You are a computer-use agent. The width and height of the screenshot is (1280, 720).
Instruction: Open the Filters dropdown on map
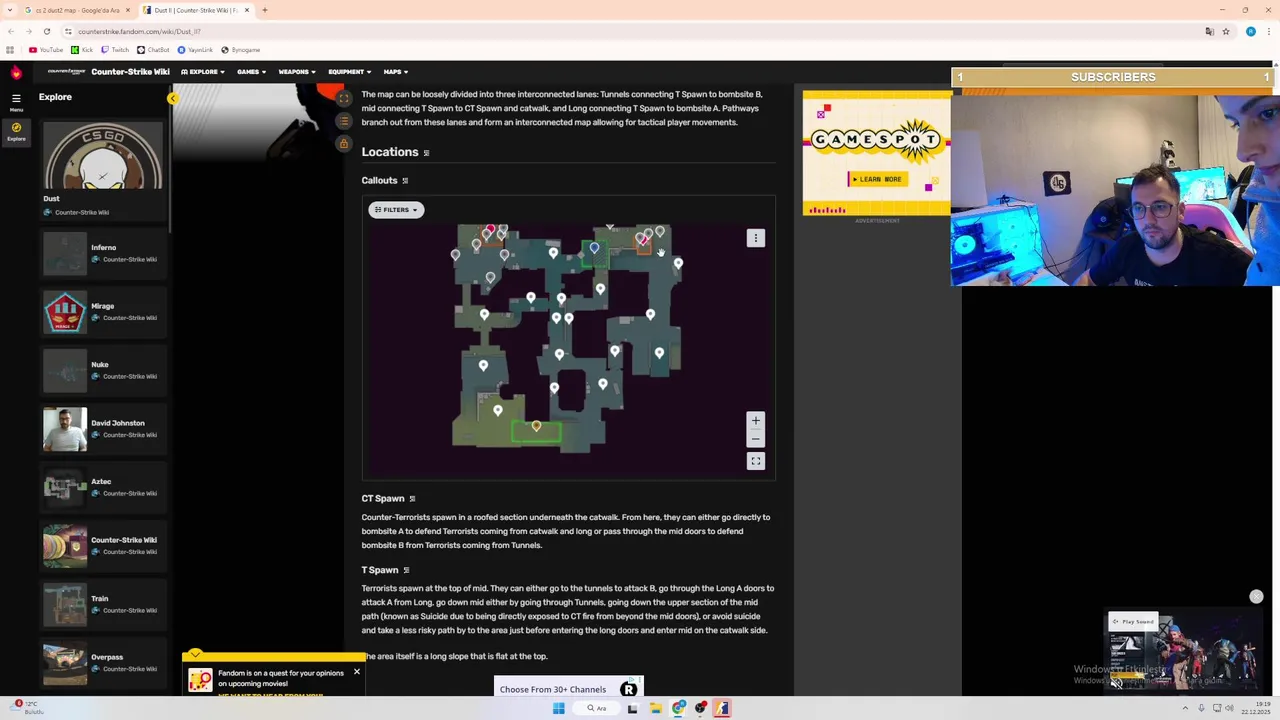pos(396,210)
